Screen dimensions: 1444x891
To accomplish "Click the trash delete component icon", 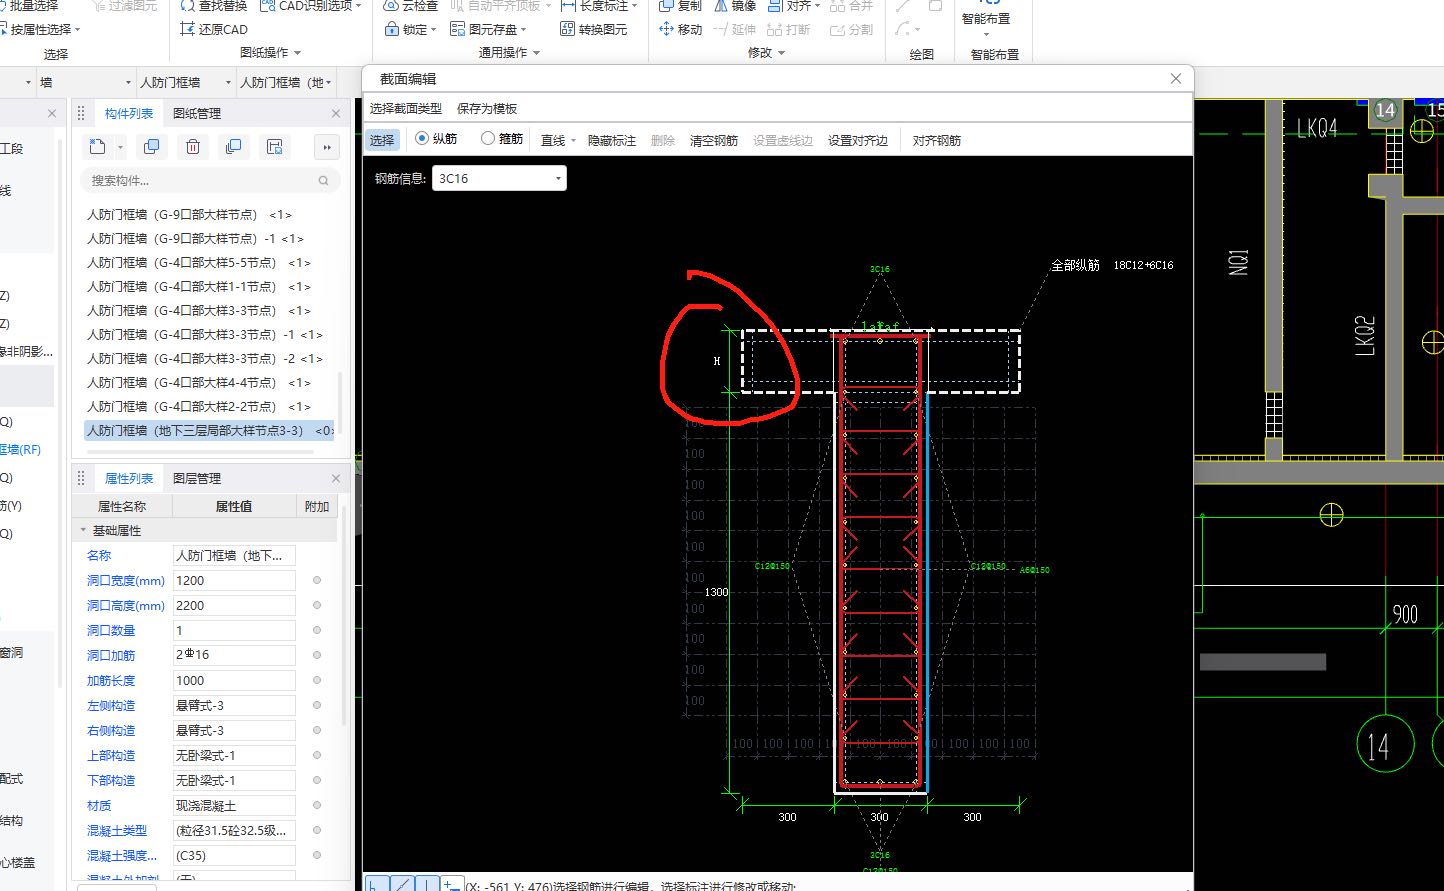I will pyautogui.click(x=192, y=147).
